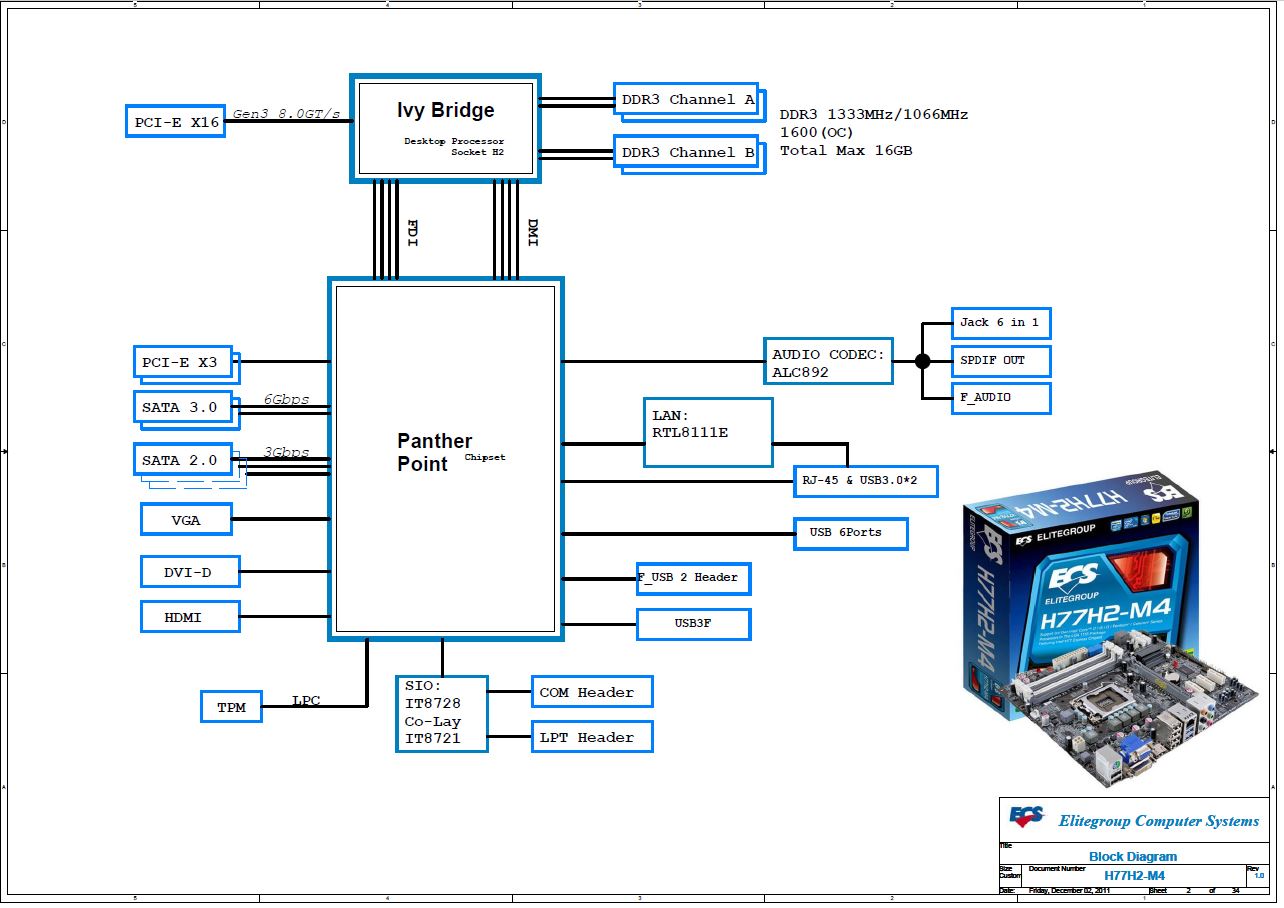Click the PCI-E X16 box

click(x=176, y=122)
